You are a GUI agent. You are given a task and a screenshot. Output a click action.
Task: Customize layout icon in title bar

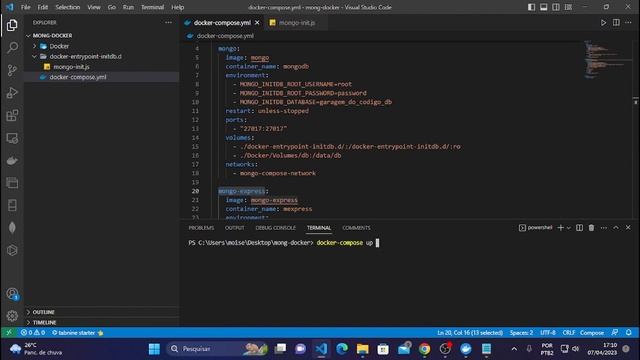pyautogui.click(x=568, y=7)
